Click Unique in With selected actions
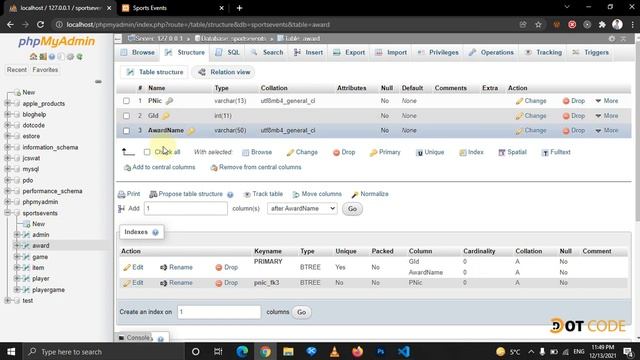The width and height of the screenshot is (640, 360). pyautogui.click(x=429, y=152)
